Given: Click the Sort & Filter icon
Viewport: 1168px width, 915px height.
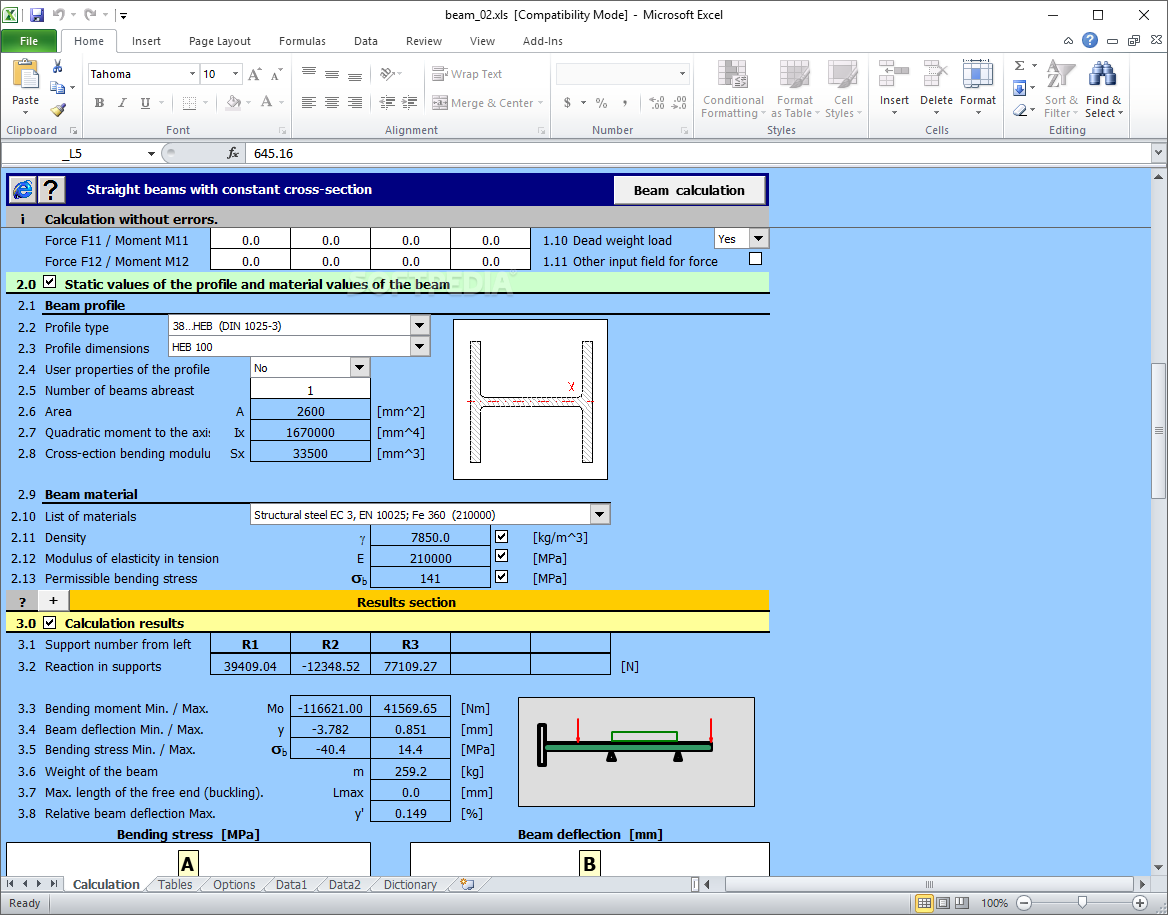Looking at the screenshot, I should (1060, 75).
